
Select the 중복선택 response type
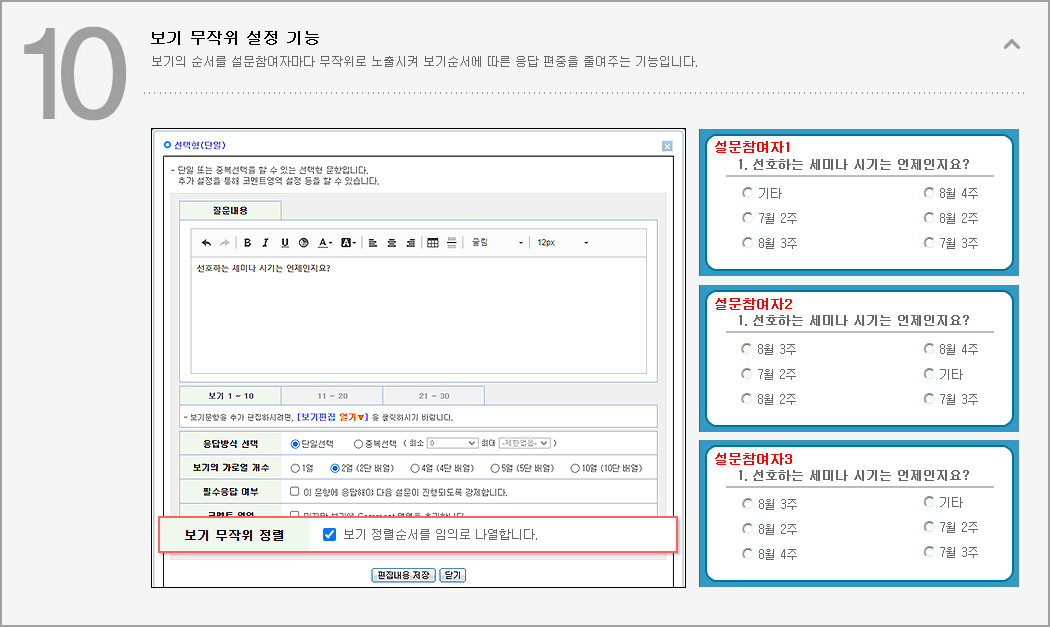[x=359, y=443]
